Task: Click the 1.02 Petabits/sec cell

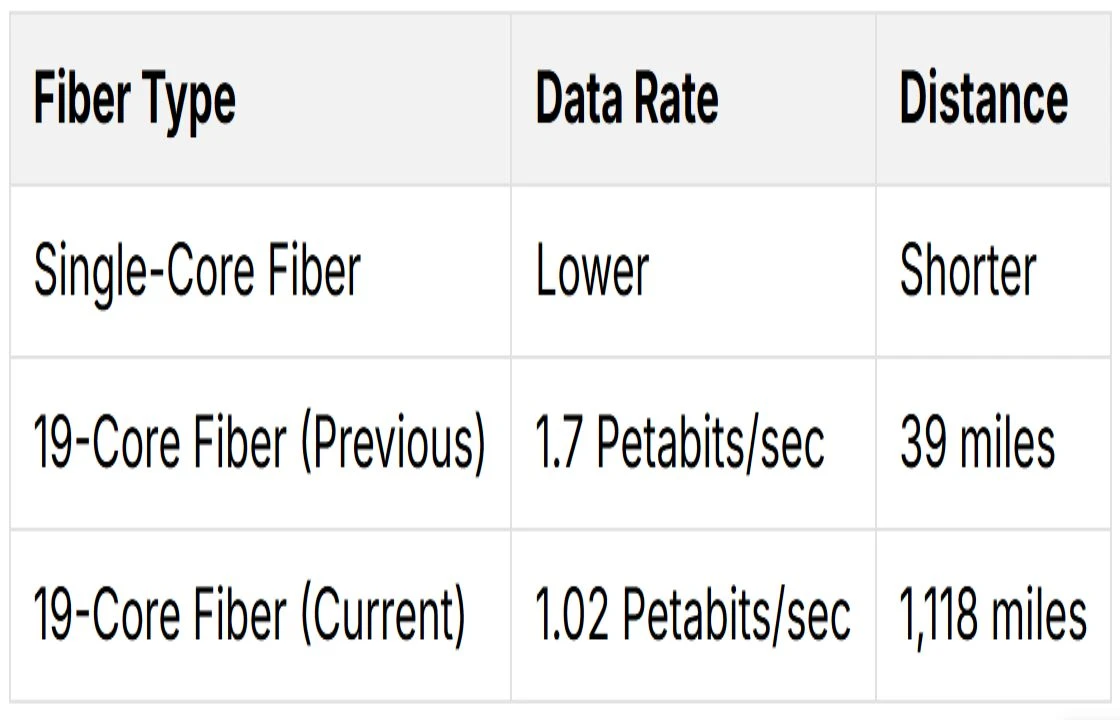Action: point(694,616)
